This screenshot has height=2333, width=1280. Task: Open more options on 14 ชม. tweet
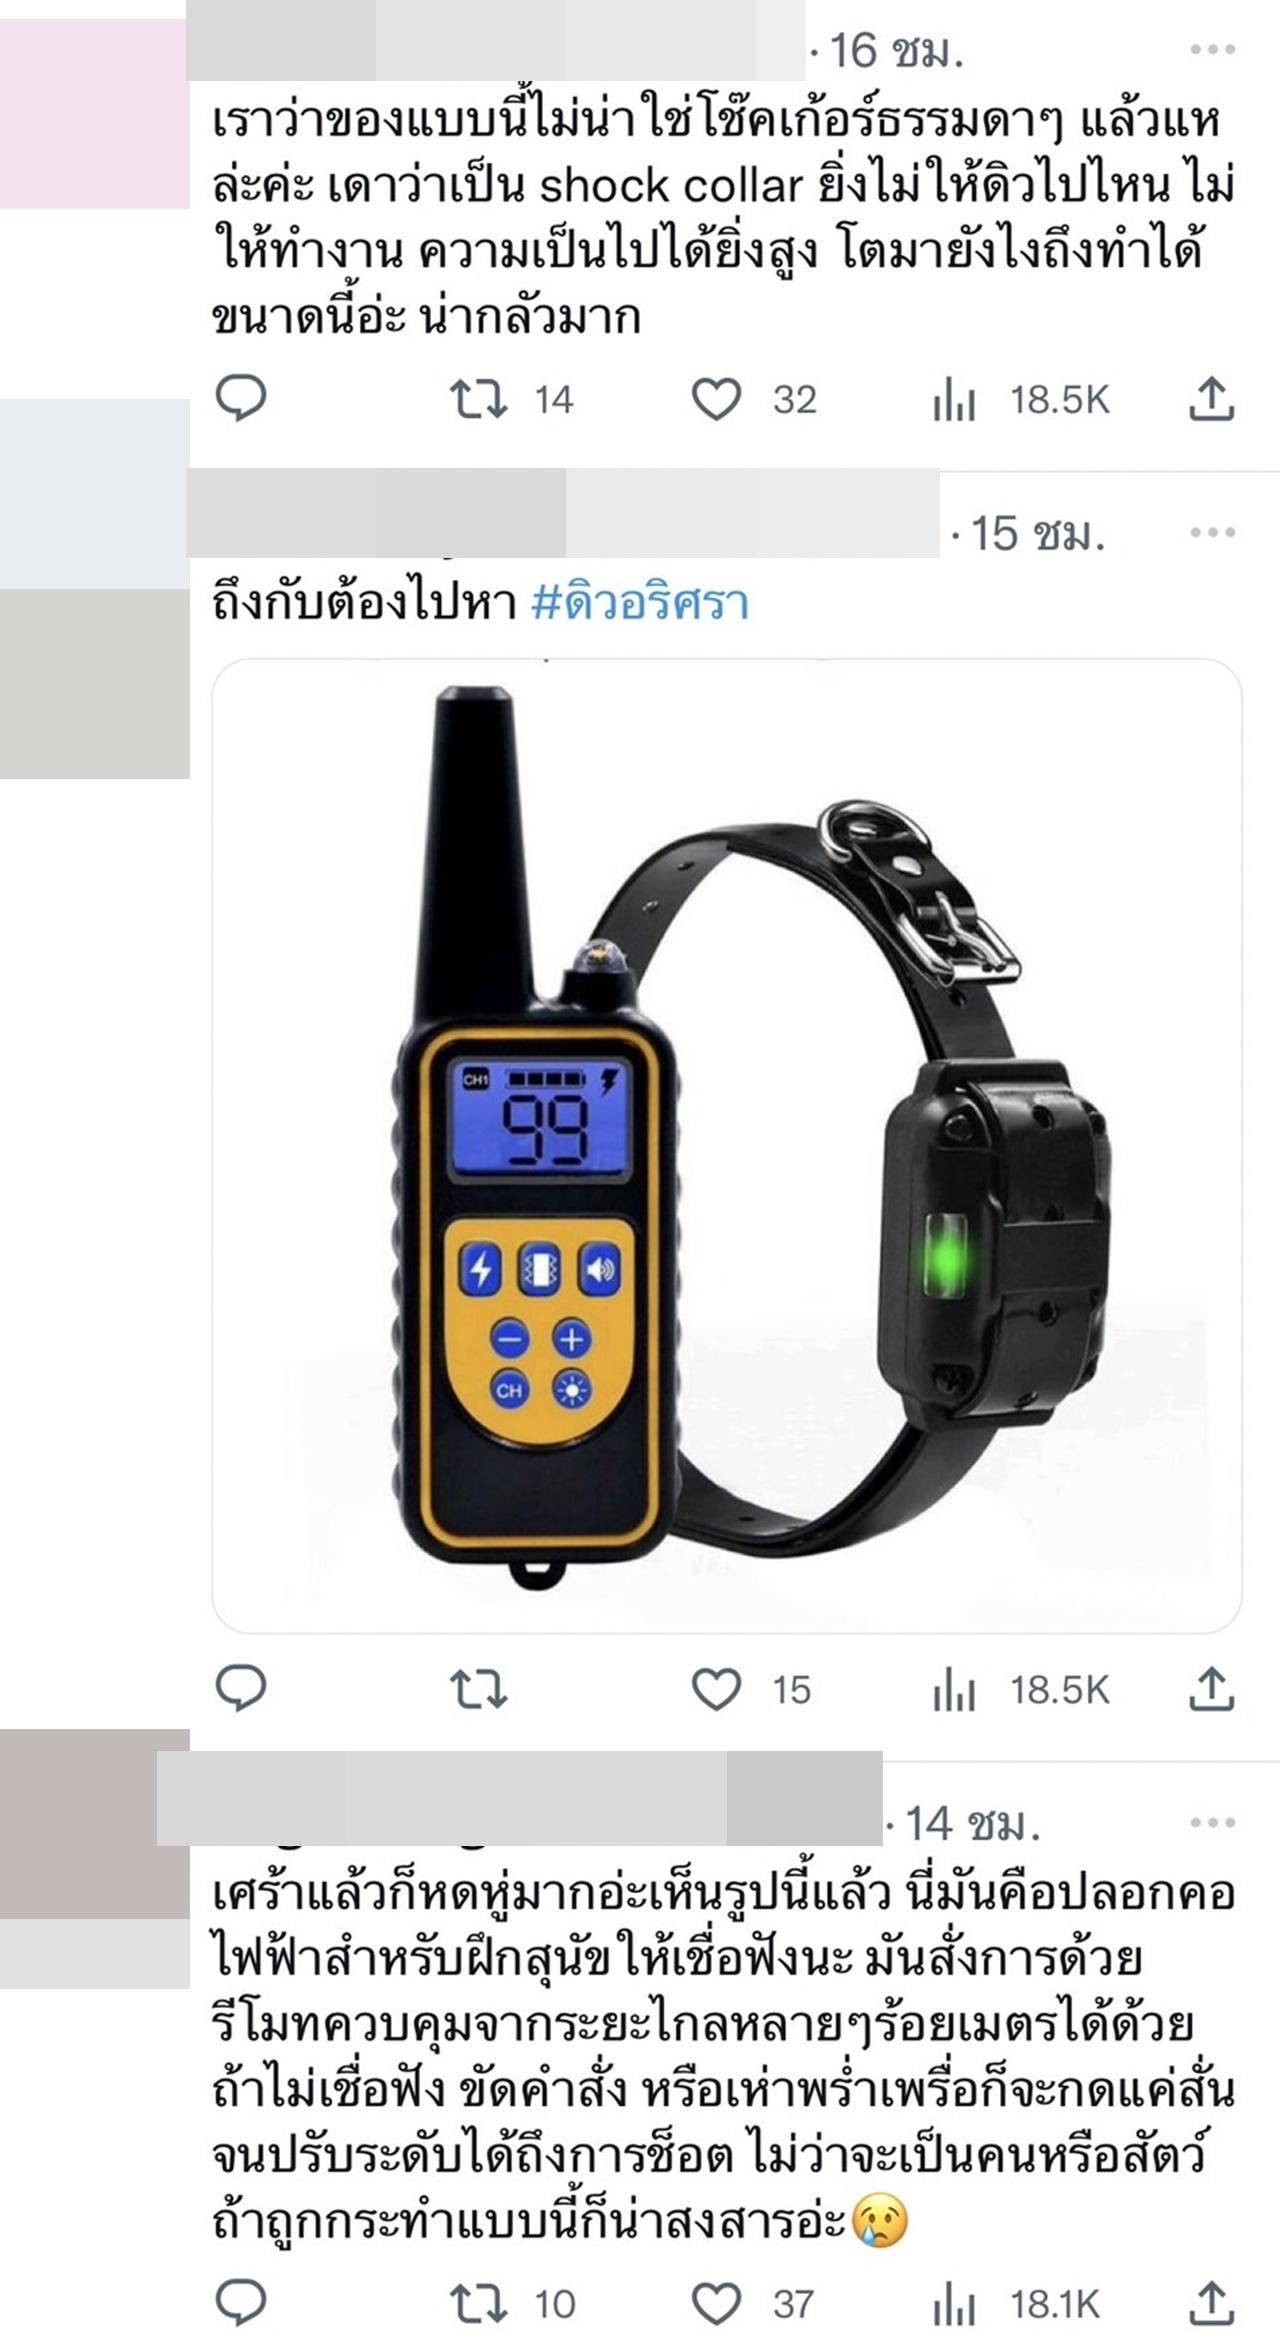coord(1212,1822)
